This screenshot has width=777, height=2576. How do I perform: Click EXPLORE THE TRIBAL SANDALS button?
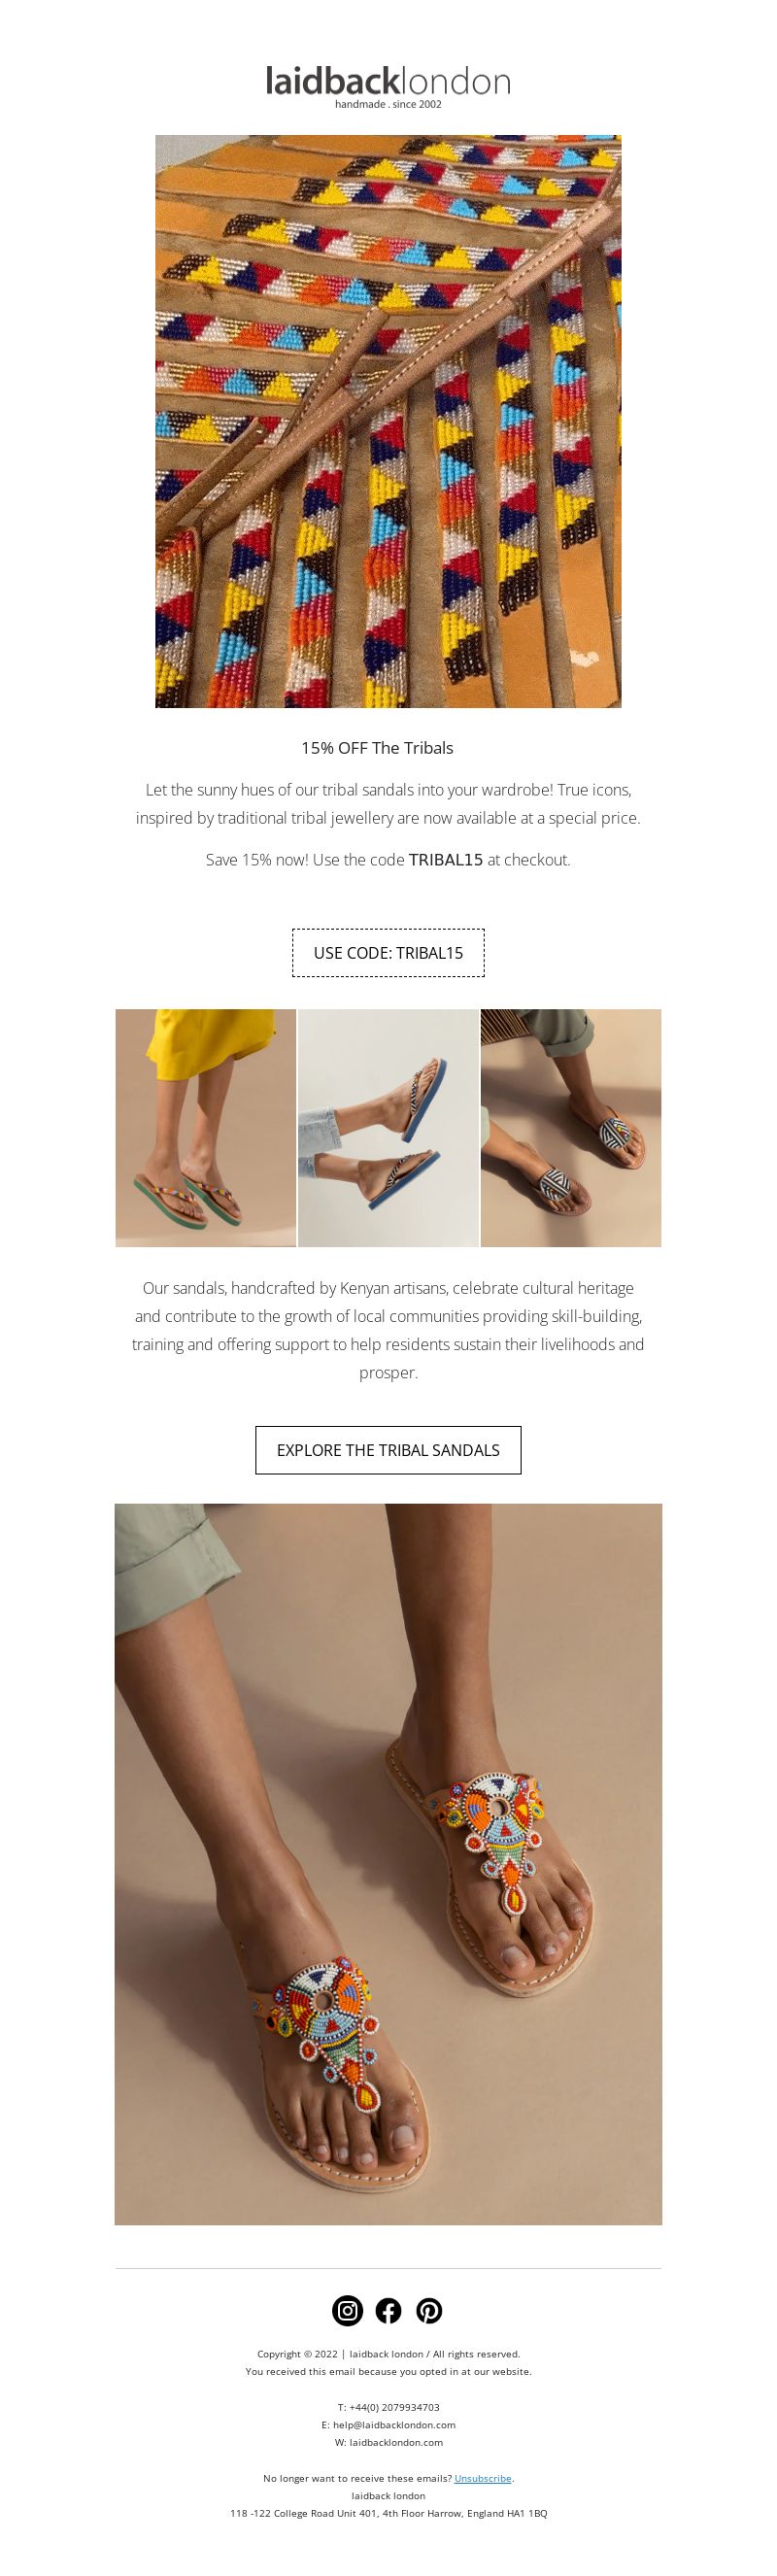[388, 1450]
